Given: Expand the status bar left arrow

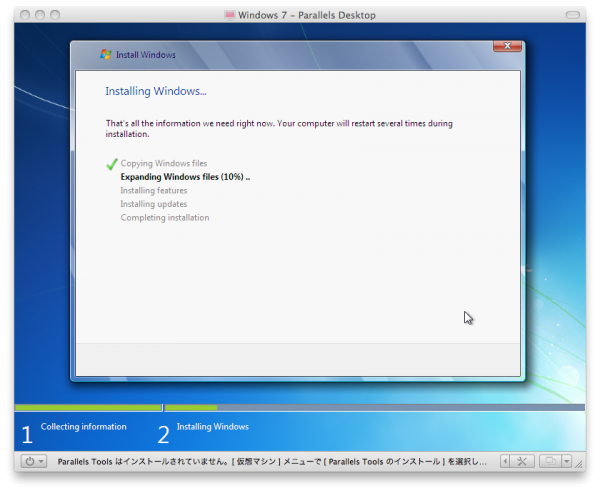Looking at the screenshot, I should coord(505,461).
